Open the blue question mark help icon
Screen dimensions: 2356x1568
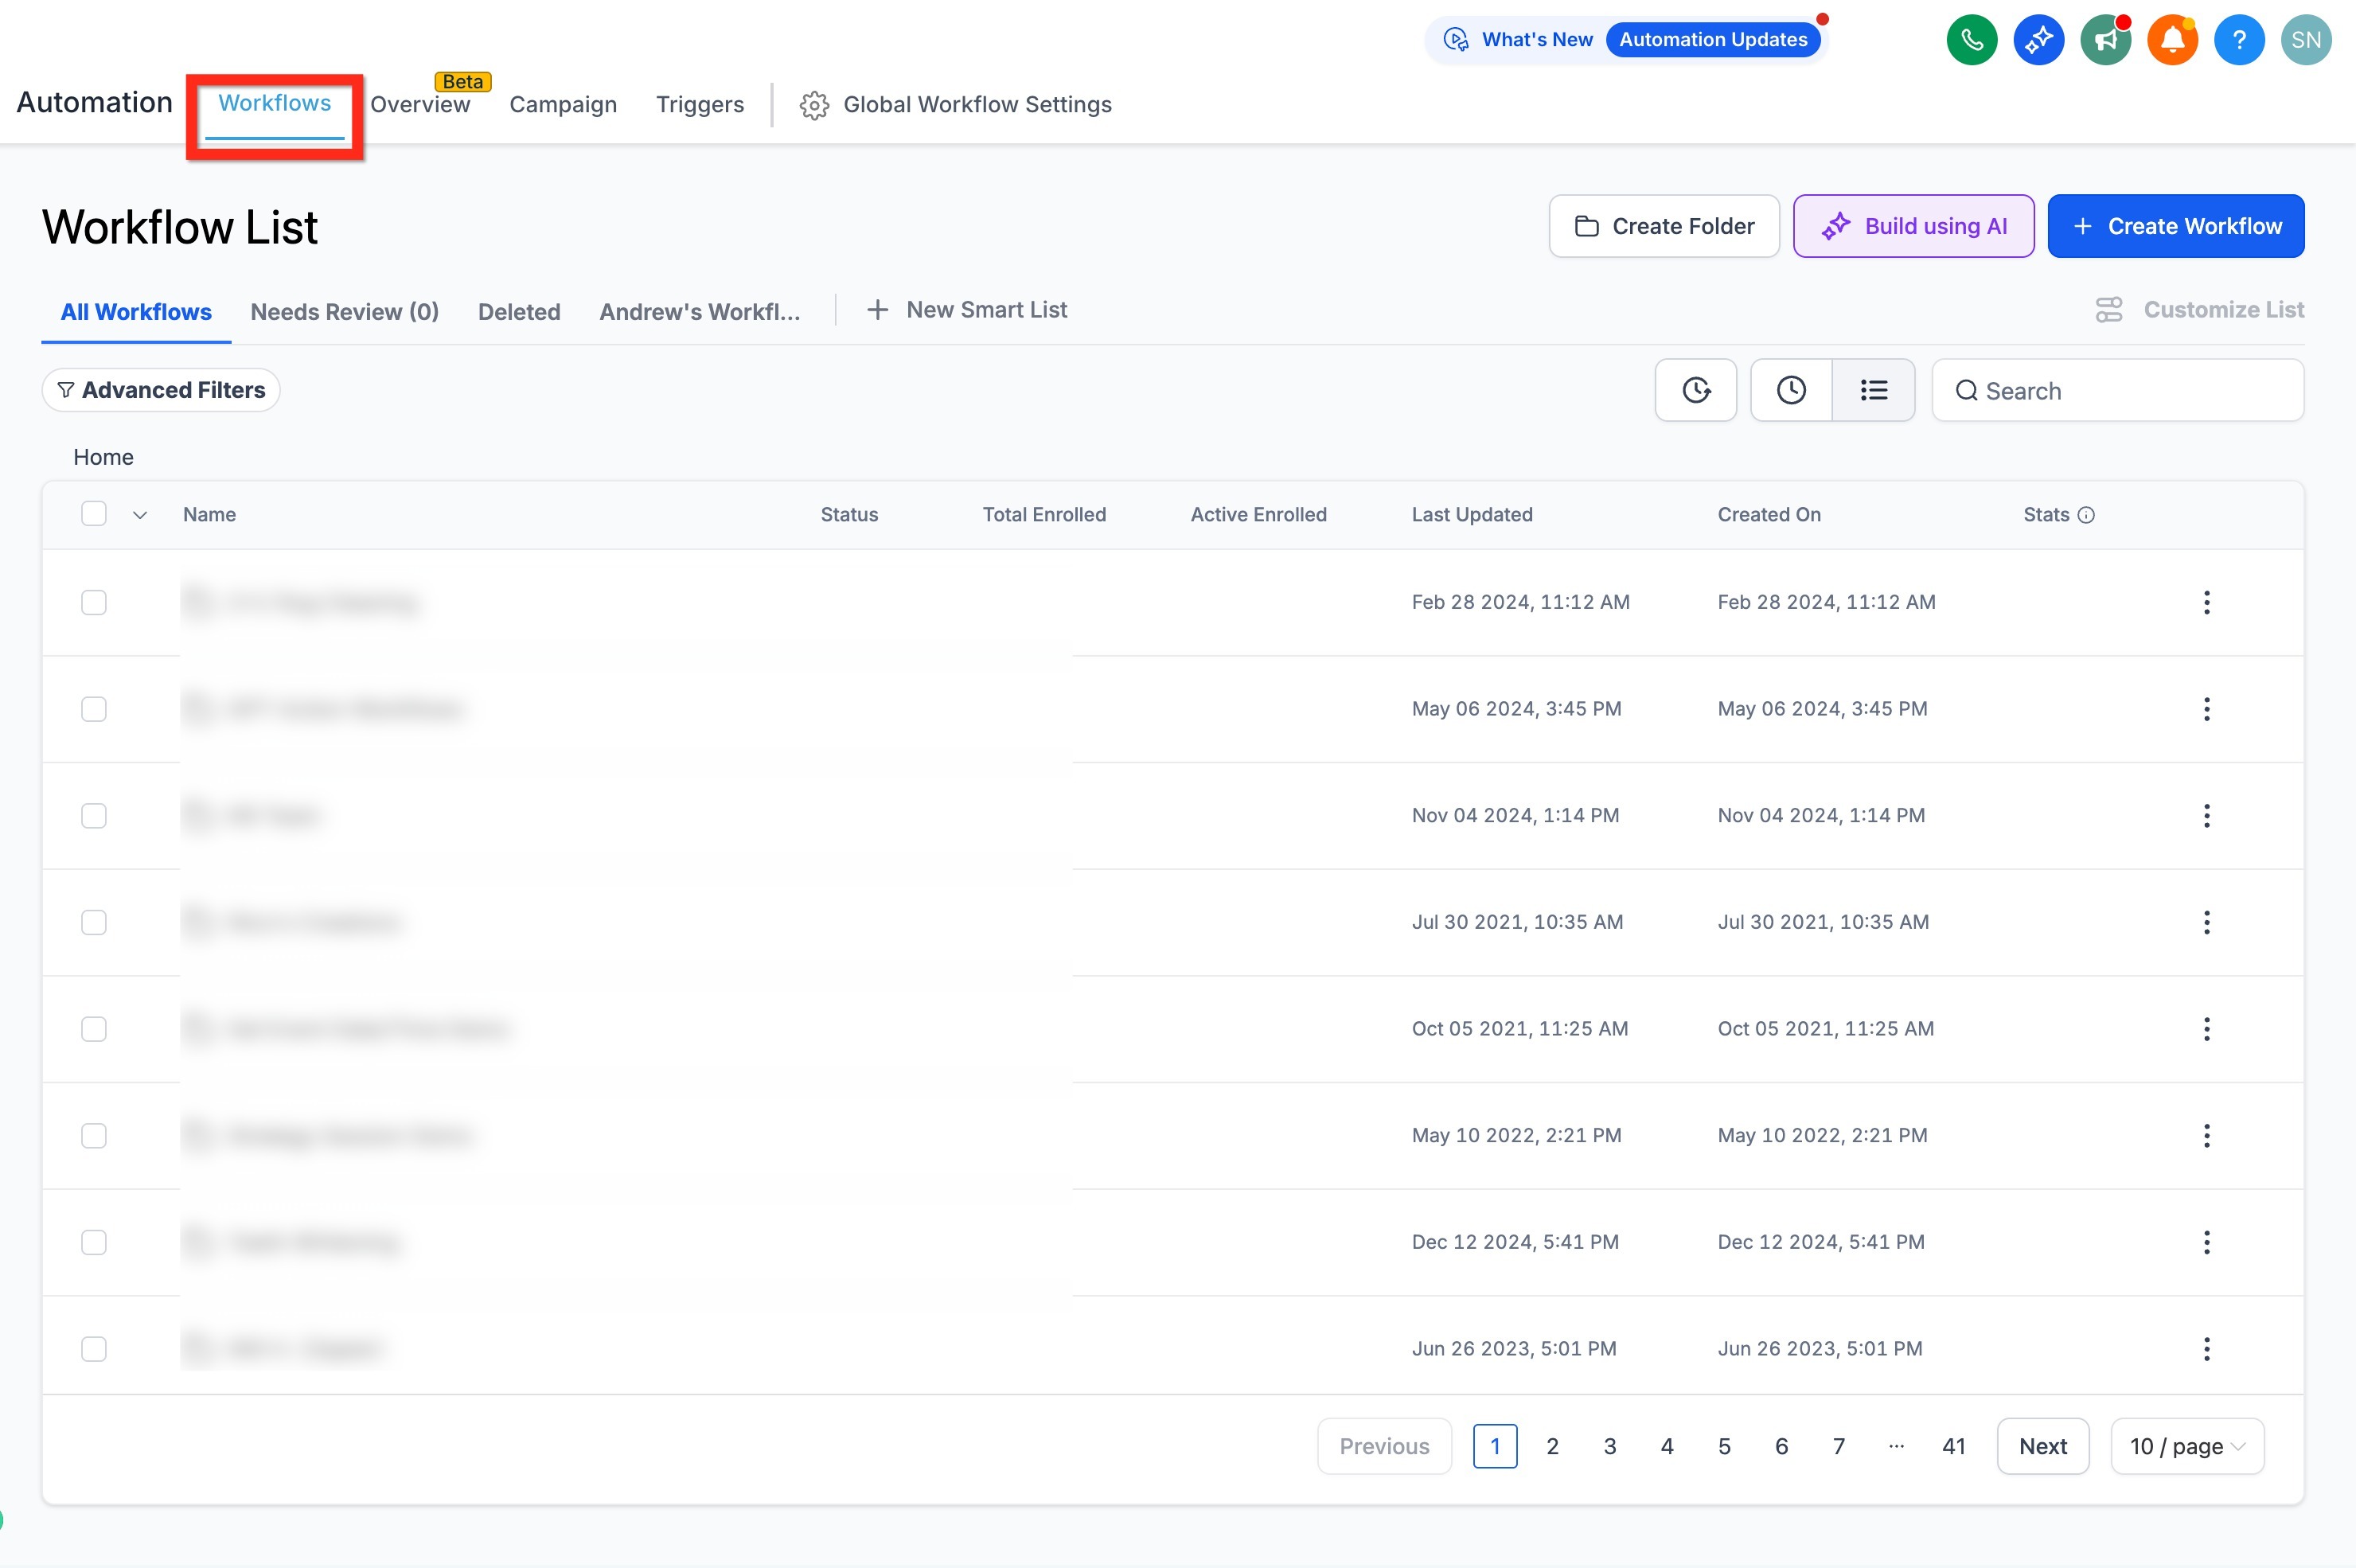pyautogui.click(x=2239, y=40)
